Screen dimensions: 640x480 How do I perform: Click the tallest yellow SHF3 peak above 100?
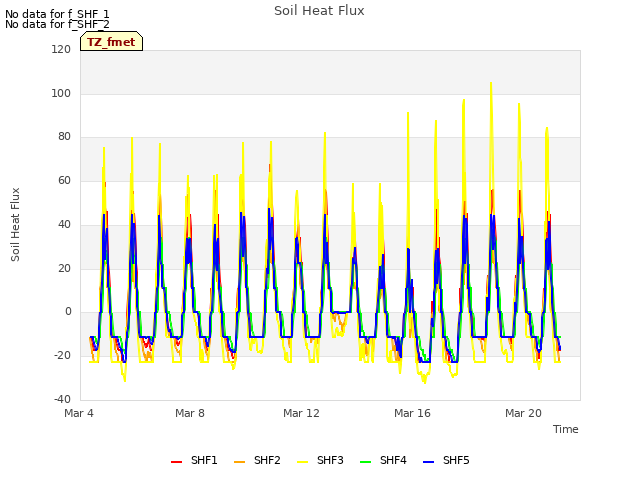click(x=491, y=84)
